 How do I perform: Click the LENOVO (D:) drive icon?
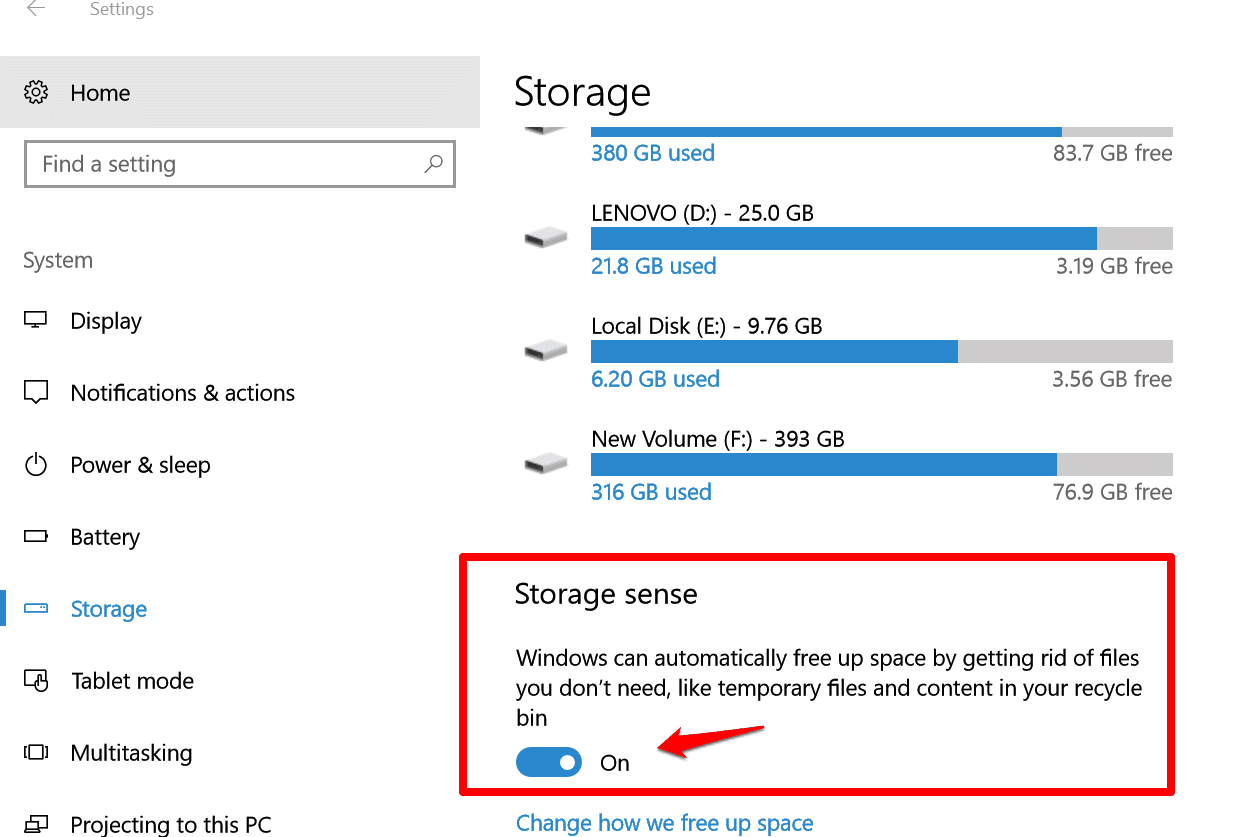(545, 238)
